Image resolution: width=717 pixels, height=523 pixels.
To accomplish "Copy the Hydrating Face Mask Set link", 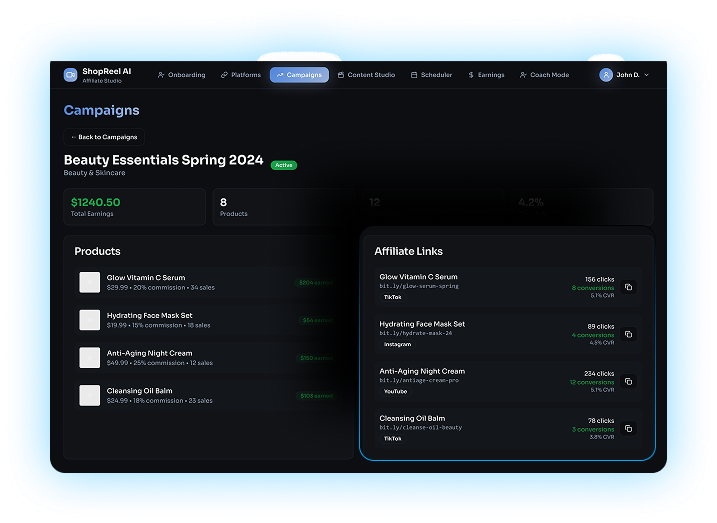I will [x=628, y=334].
